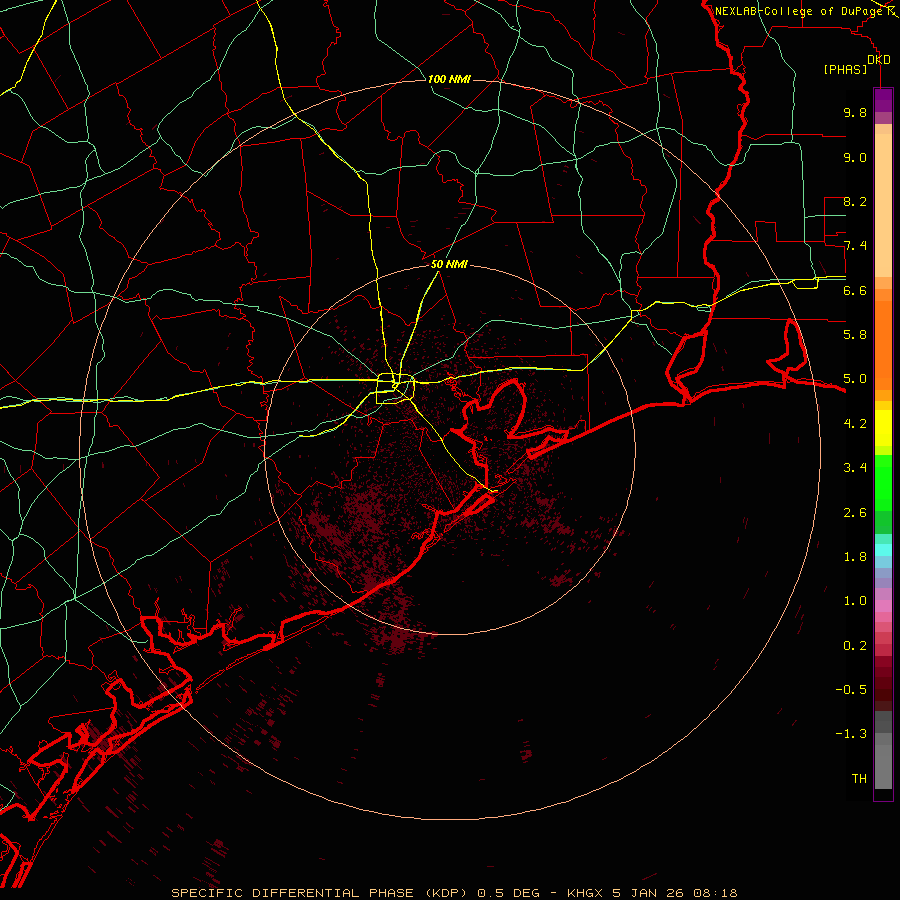Pick the bright green segment of the color bar

883,483
